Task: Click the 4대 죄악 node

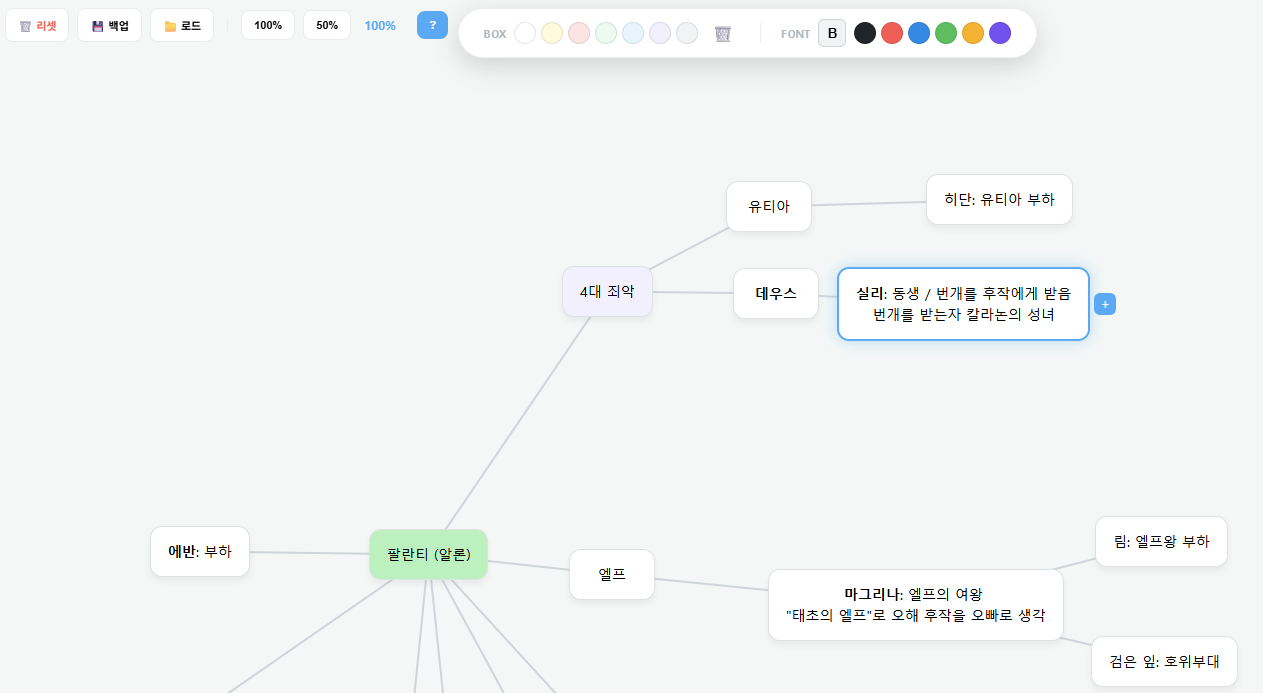Action: pyautogui.click(x=607, y=291)
